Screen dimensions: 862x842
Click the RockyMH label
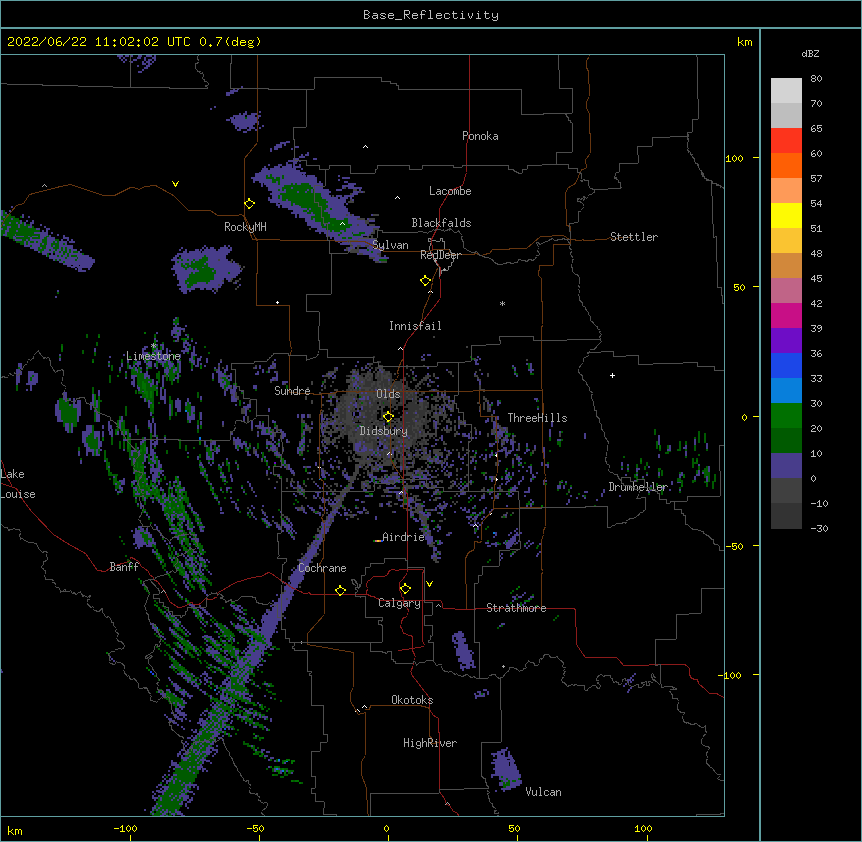point(245,227)
